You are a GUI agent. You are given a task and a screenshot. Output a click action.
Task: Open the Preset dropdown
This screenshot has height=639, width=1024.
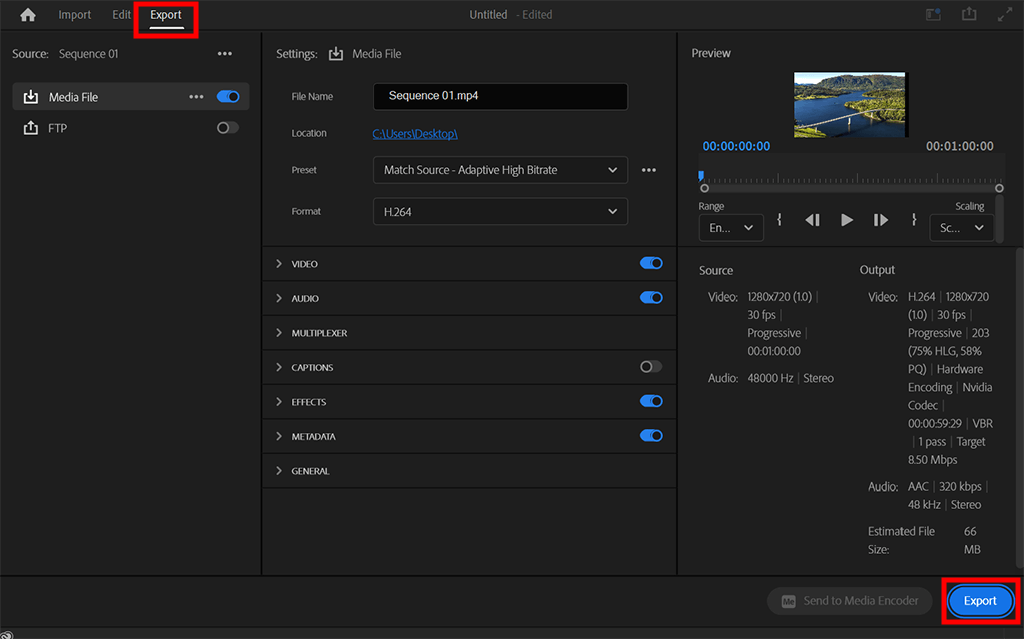(x=500, y=170)
